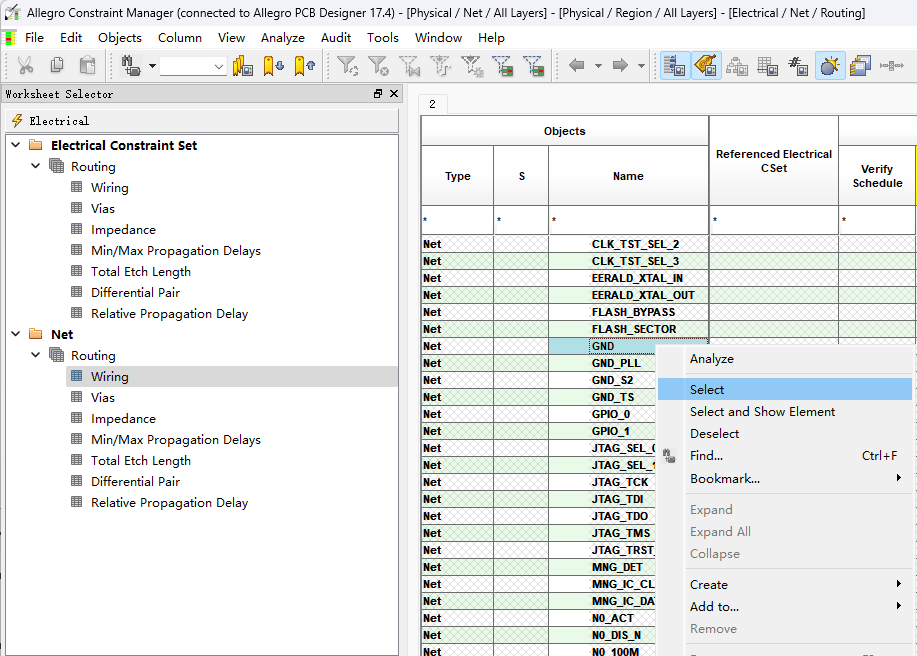Open the bookmarks list icon with two bookmarks
917x656 pixels.
pos(243,65)
